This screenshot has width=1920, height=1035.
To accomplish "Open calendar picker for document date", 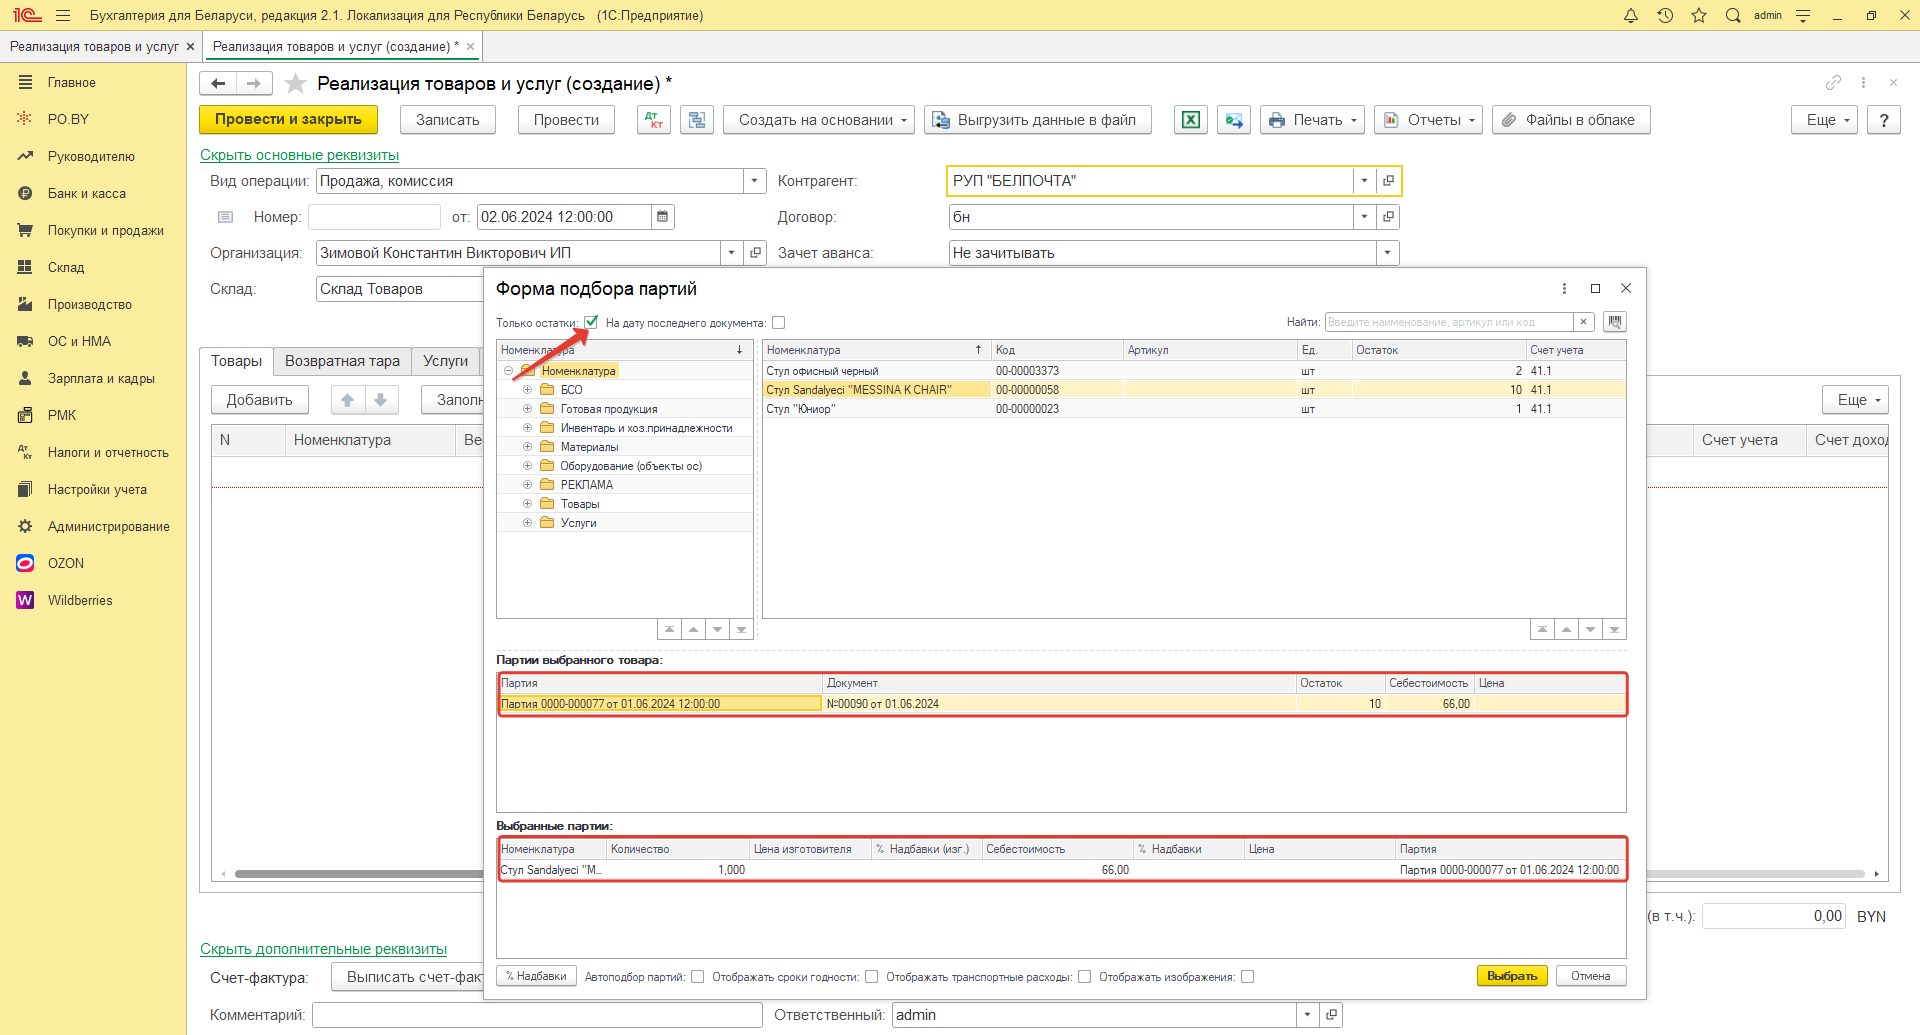I will pos(663,217).
